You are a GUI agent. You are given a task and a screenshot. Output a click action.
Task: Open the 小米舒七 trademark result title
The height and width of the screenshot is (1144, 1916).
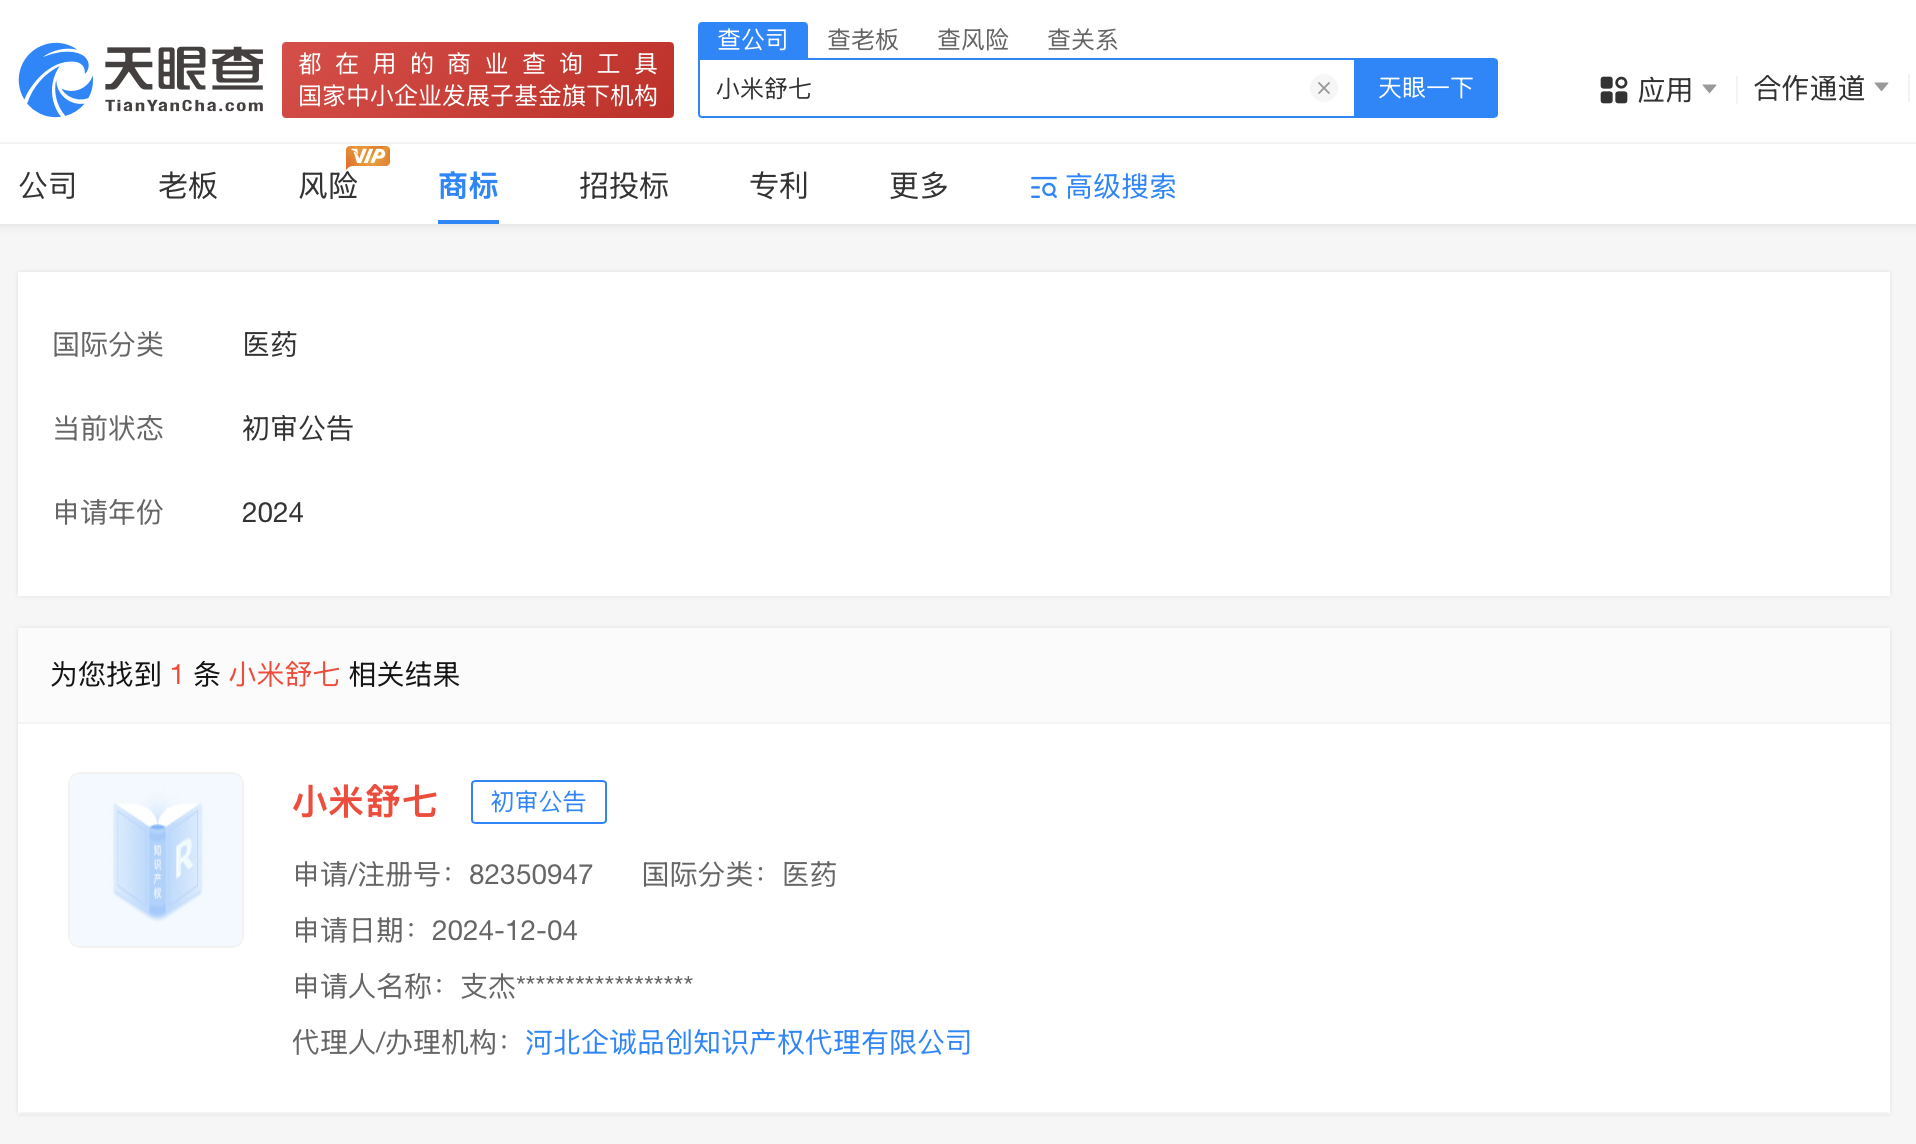click(365, 802)
